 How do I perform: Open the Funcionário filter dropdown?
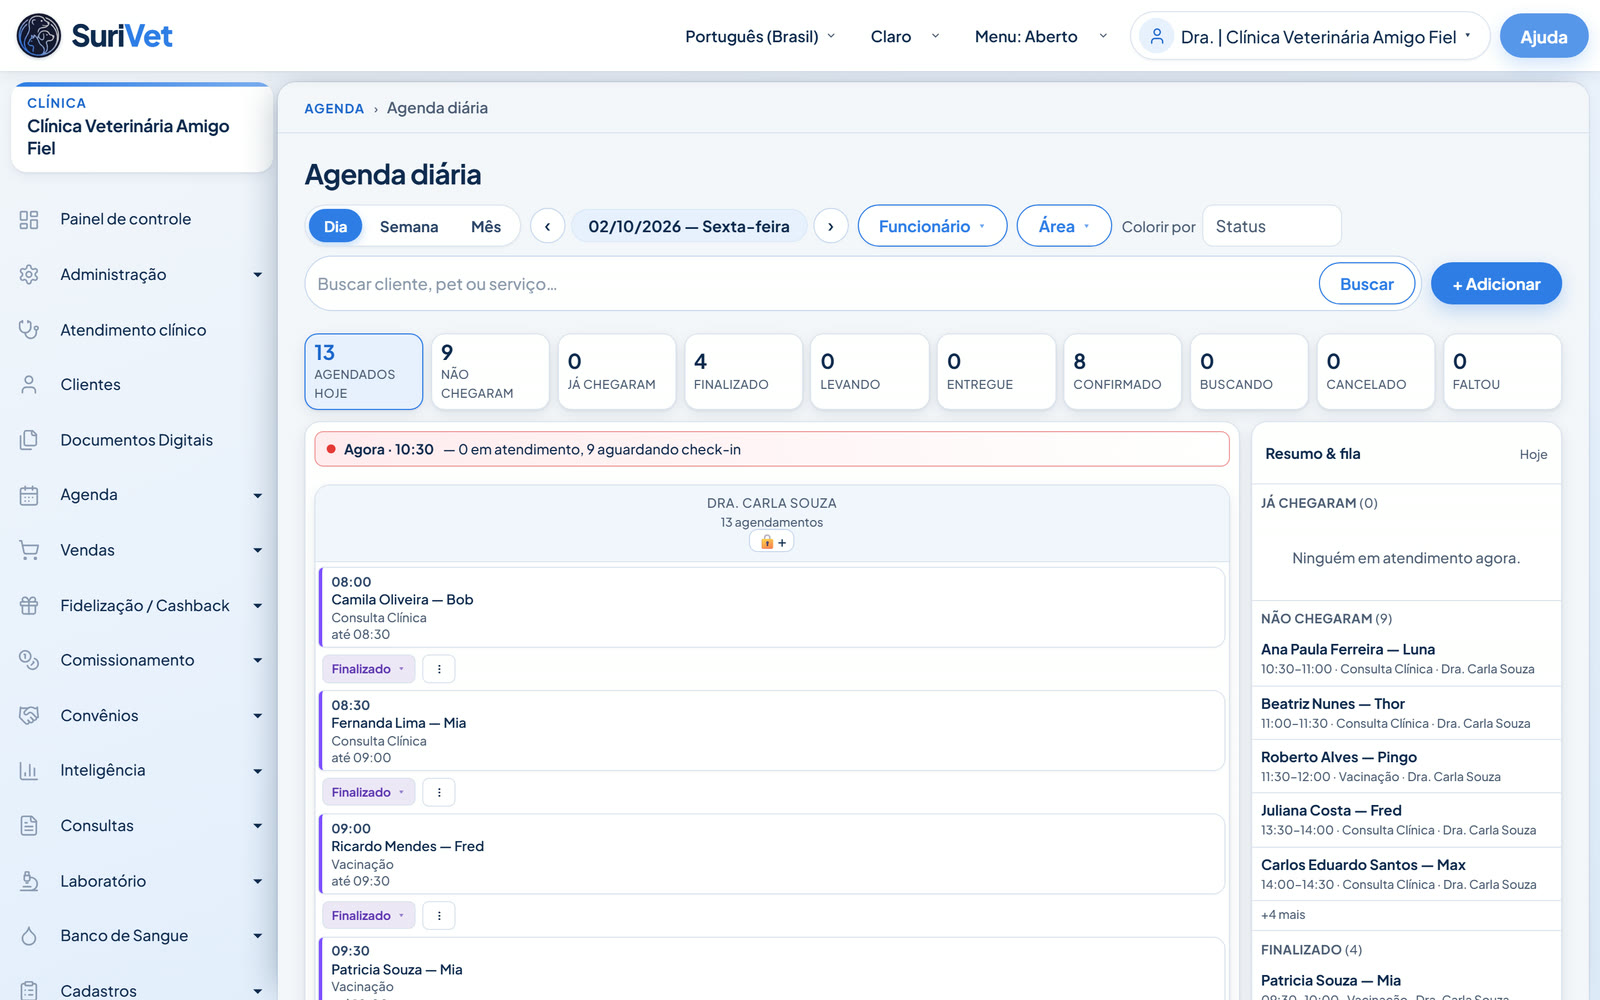[932, 226]
